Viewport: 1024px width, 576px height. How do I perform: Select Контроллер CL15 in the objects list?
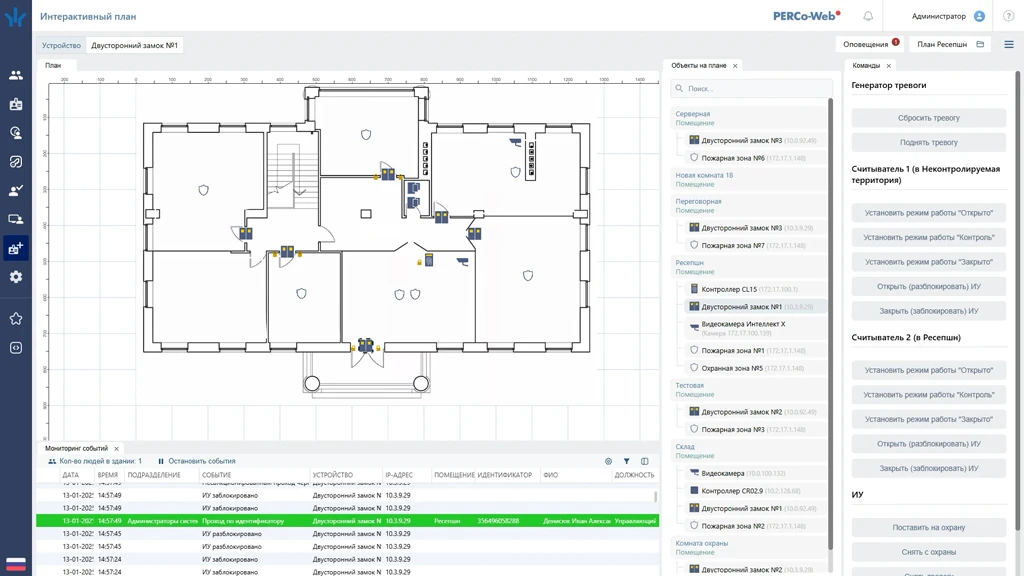[x=729, y=289]
